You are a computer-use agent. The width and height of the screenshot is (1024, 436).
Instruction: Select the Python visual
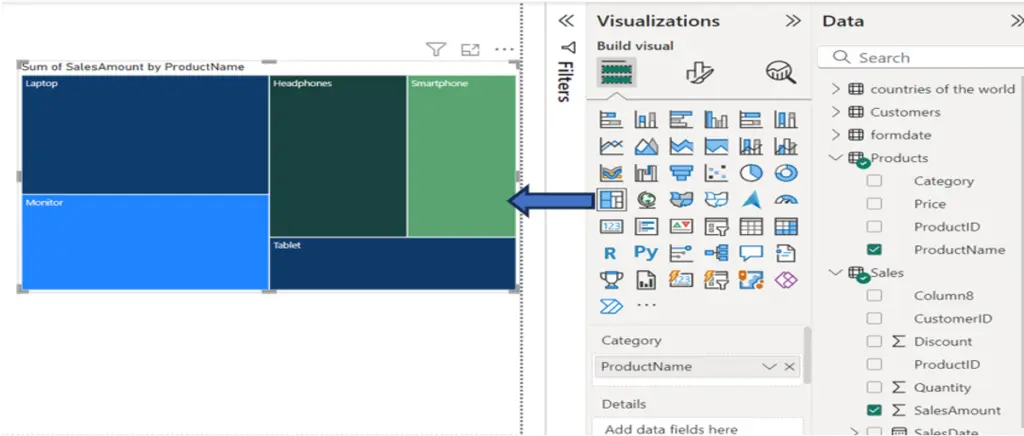click(x=646, y=253)
